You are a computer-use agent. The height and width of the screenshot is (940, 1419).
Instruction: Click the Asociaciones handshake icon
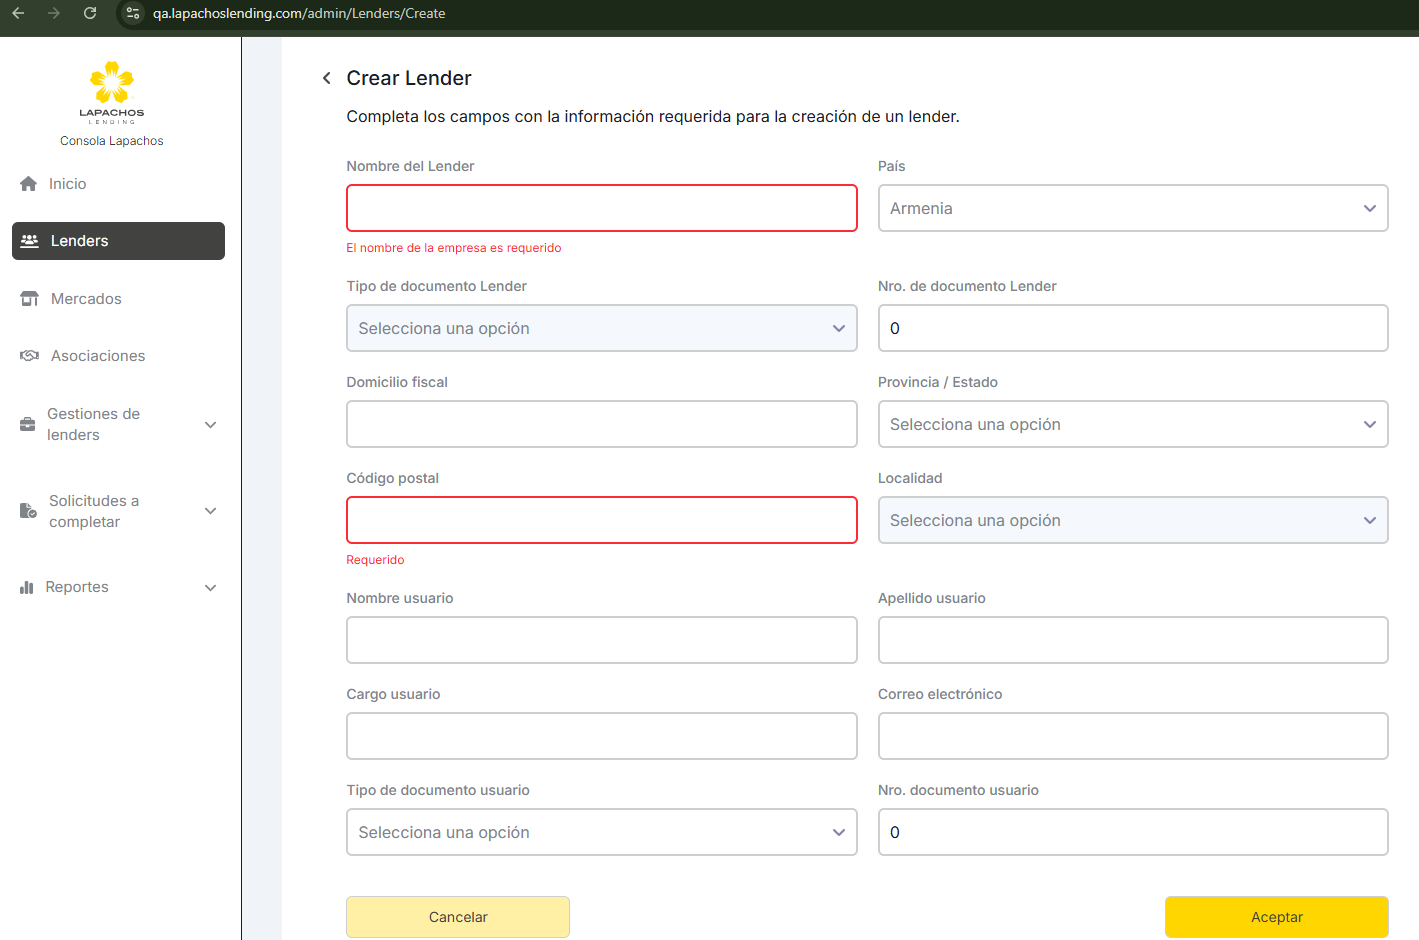[x=30, y=356]
